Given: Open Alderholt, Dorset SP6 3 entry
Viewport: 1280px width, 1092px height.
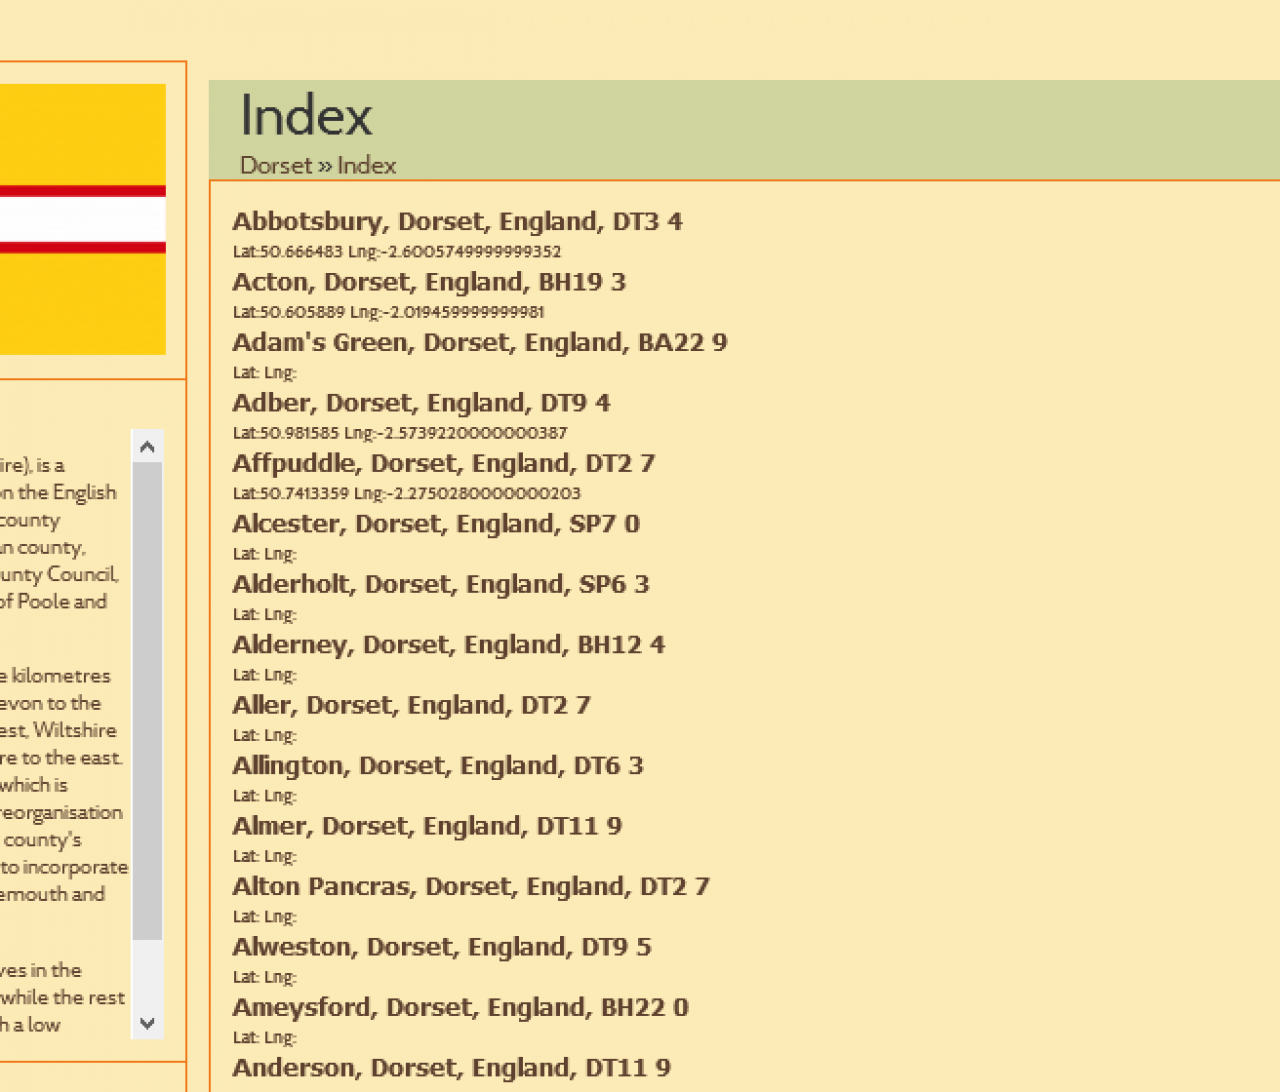Looking at the screenshot, I should 440,584.
